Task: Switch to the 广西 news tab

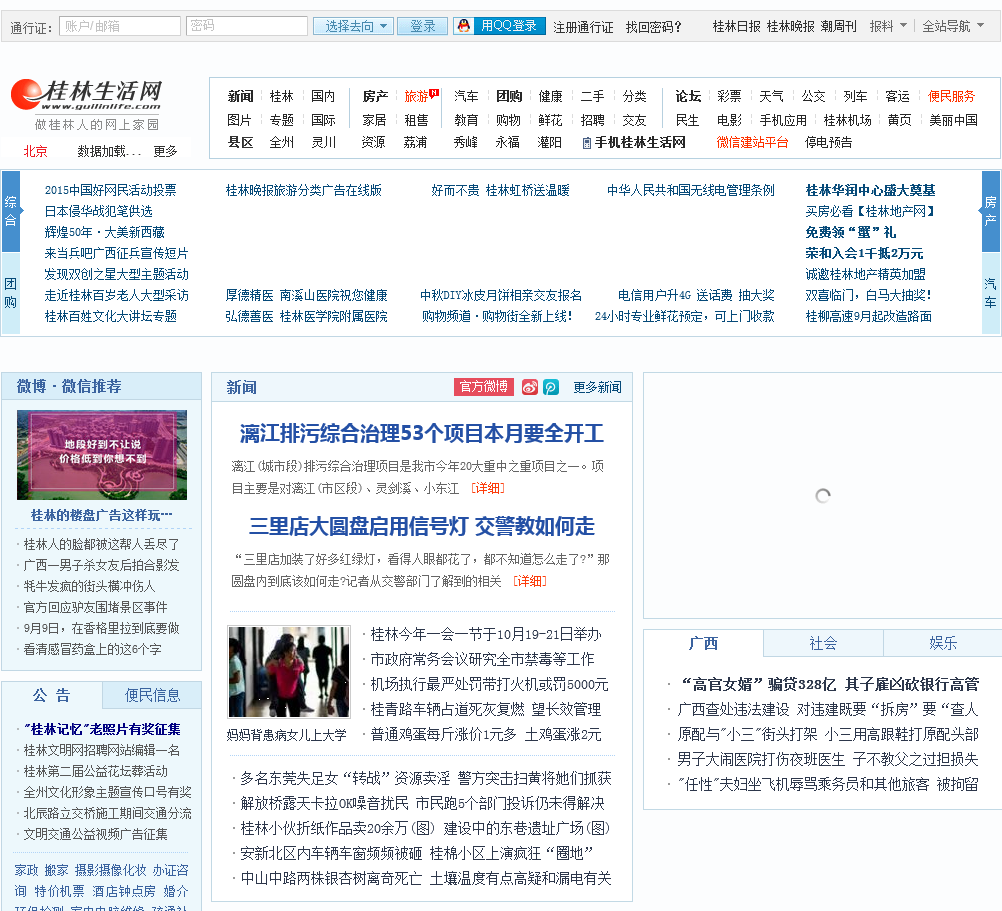Action: click(703, 643)
